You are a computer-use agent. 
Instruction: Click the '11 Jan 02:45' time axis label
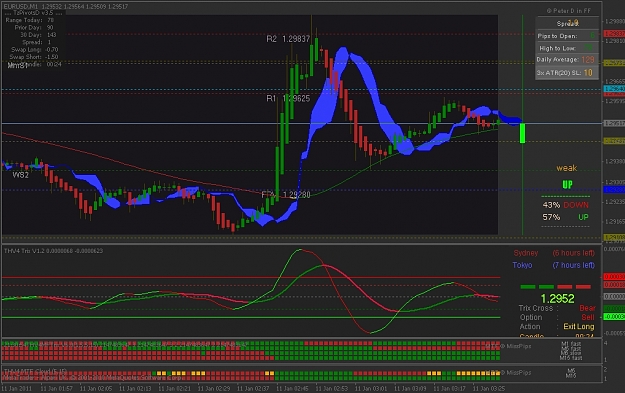pos(292,388)
